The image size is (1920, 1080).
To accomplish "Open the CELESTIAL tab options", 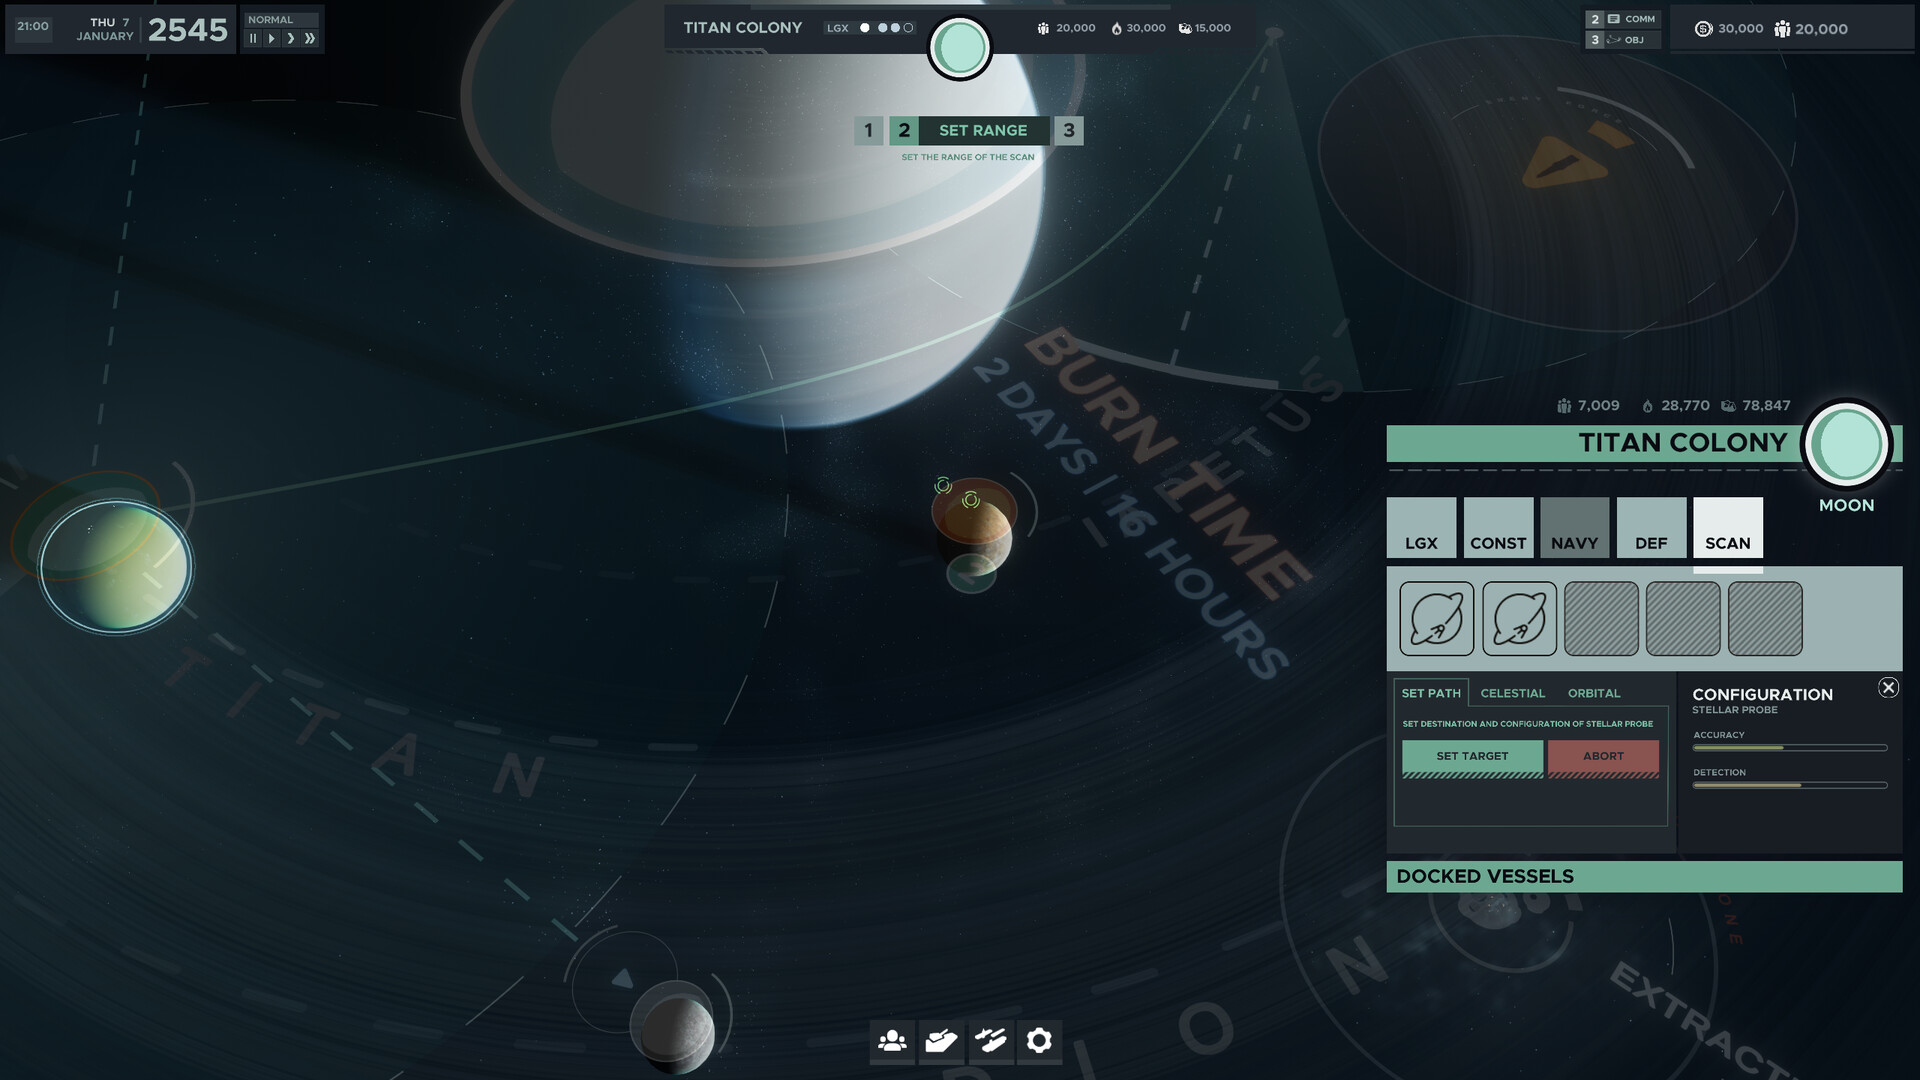I will [1513, 693].
